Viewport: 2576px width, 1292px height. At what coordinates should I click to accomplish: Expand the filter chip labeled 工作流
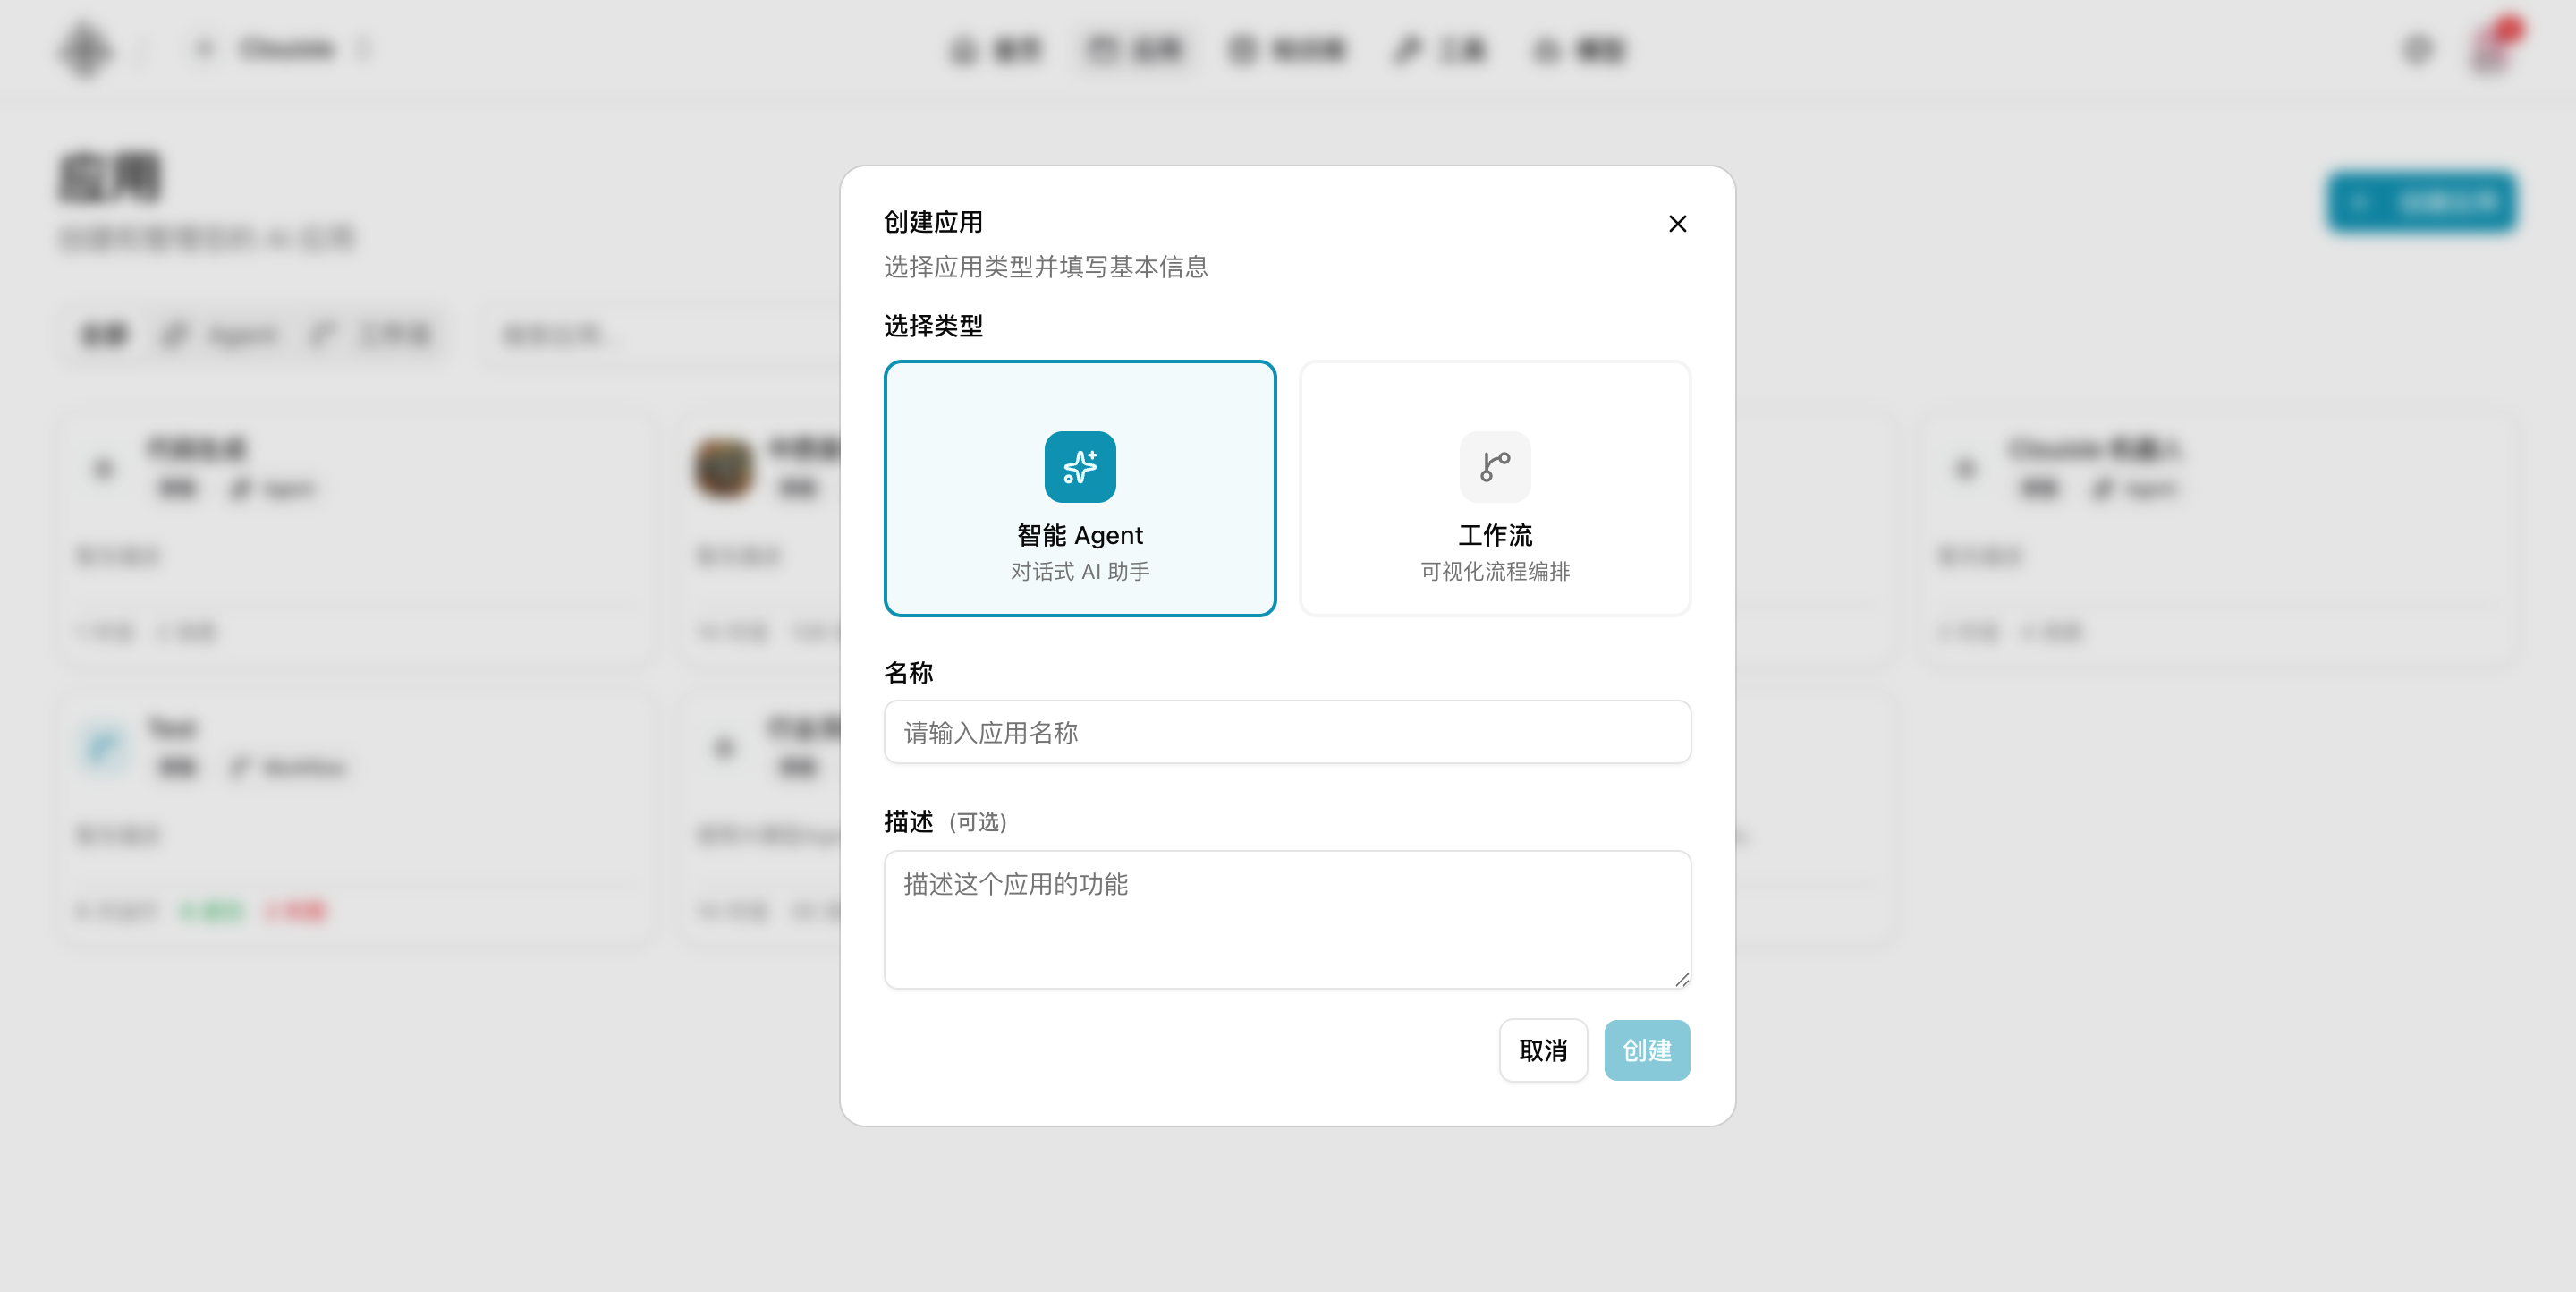[x=372, y=335]
